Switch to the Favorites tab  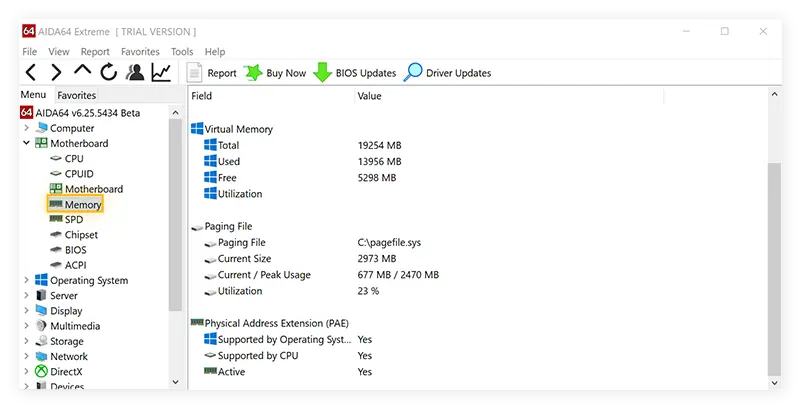[77, 95]
